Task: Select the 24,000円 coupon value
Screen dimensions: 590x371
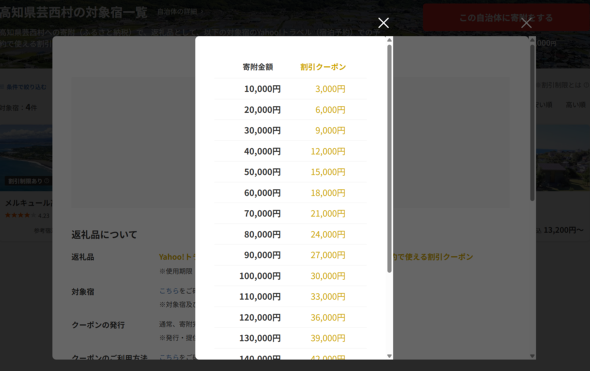Action: 328,234
